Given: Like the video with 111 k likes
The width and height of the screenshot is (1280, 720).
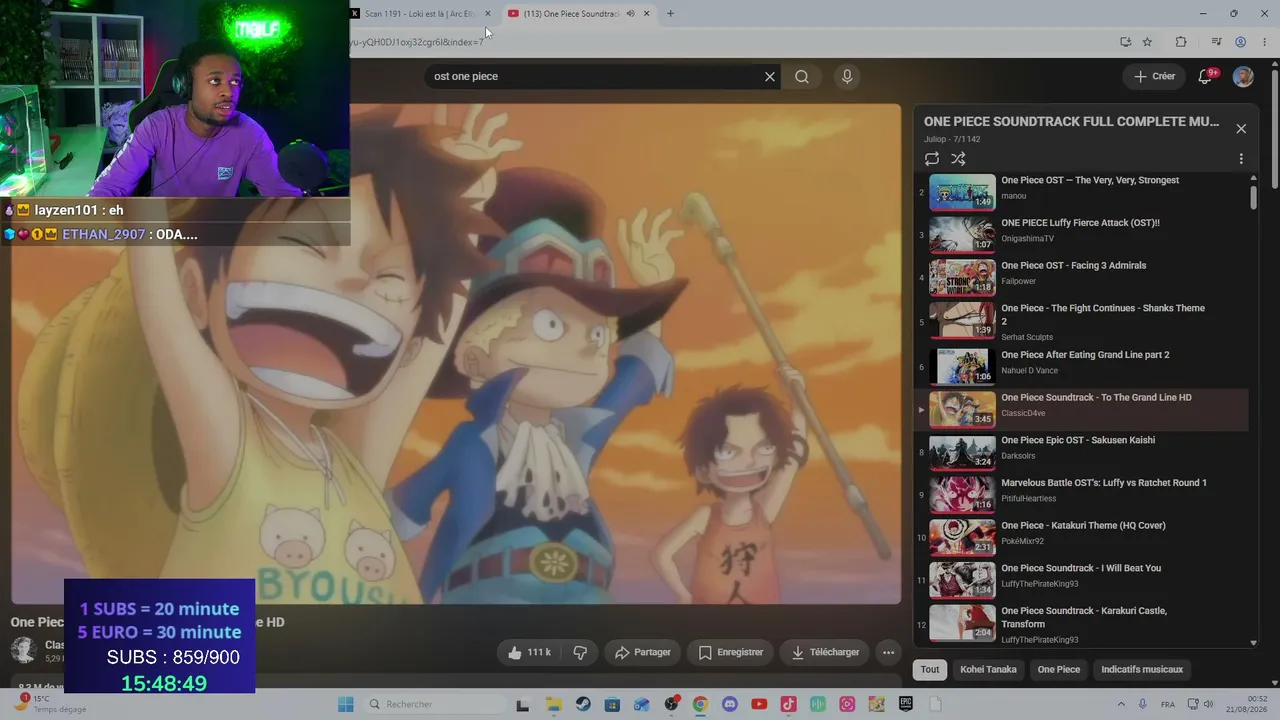Looking at the screenshot, I should click(x=529, y=652).
